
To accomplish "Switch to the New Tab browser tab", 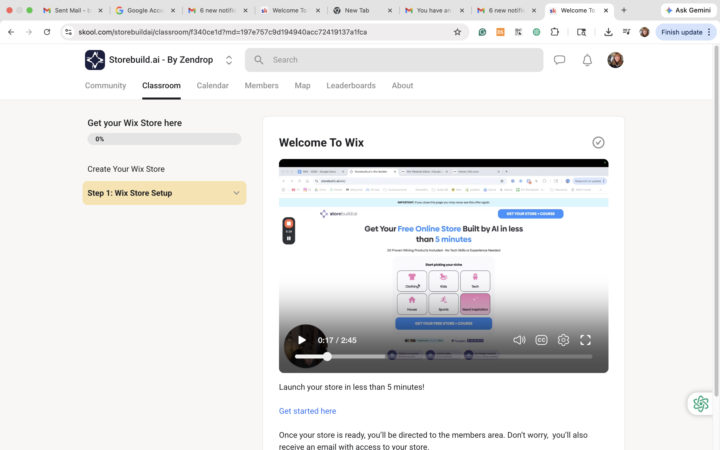I will tap(363, 10).
